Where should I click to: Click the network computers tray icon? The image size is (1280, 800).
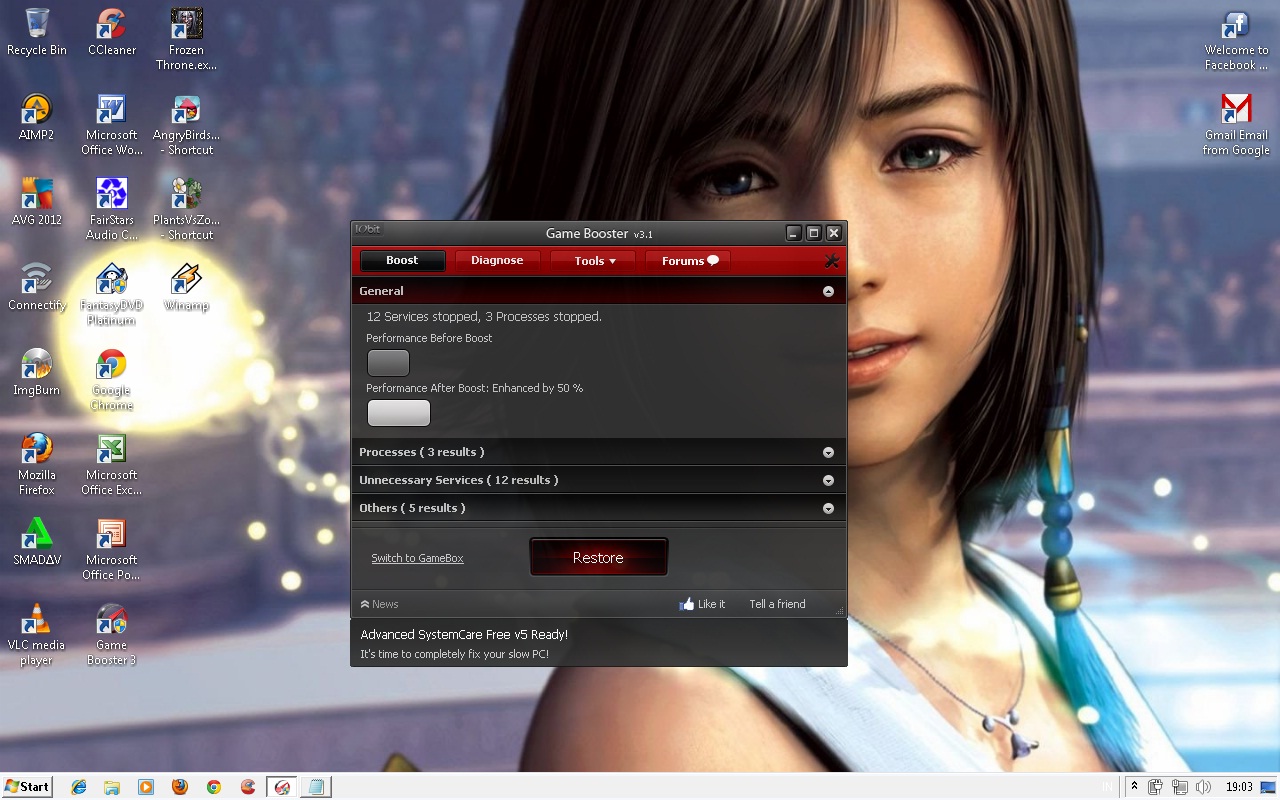point(1180,787)
